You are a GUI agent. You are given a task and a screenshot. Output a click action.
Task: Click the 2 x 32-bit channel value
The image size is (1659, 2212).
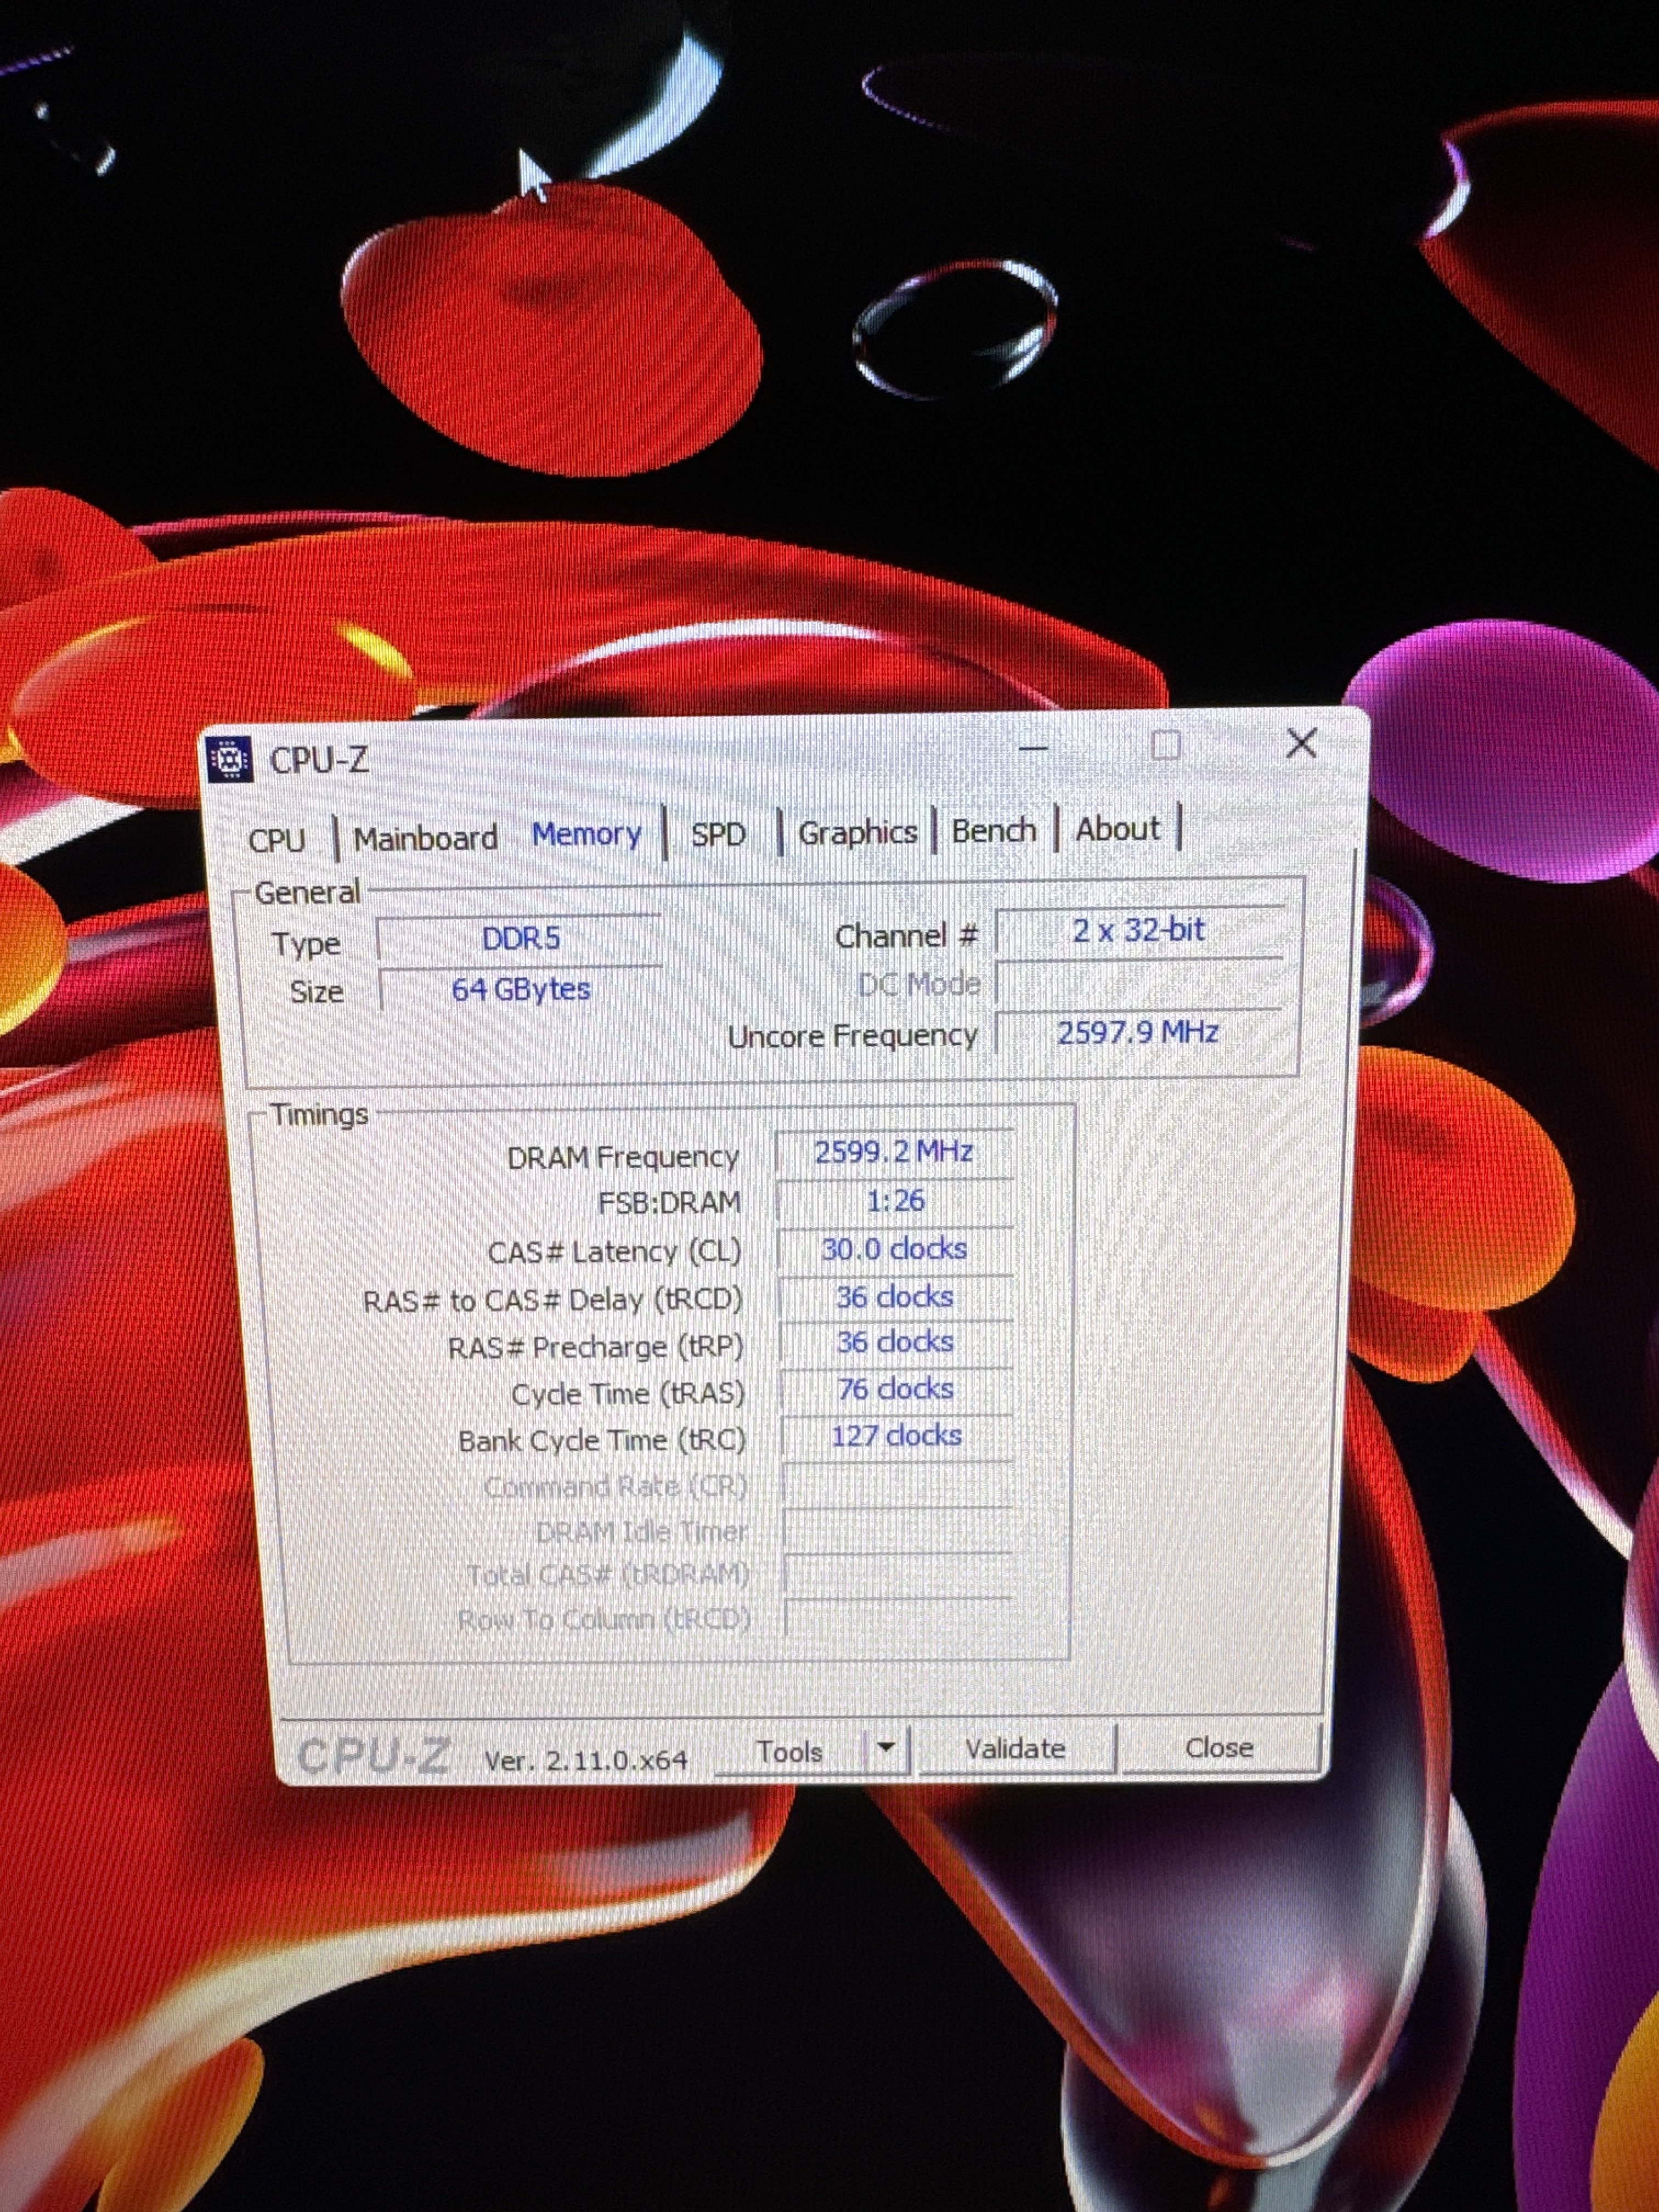(1139, 930)
